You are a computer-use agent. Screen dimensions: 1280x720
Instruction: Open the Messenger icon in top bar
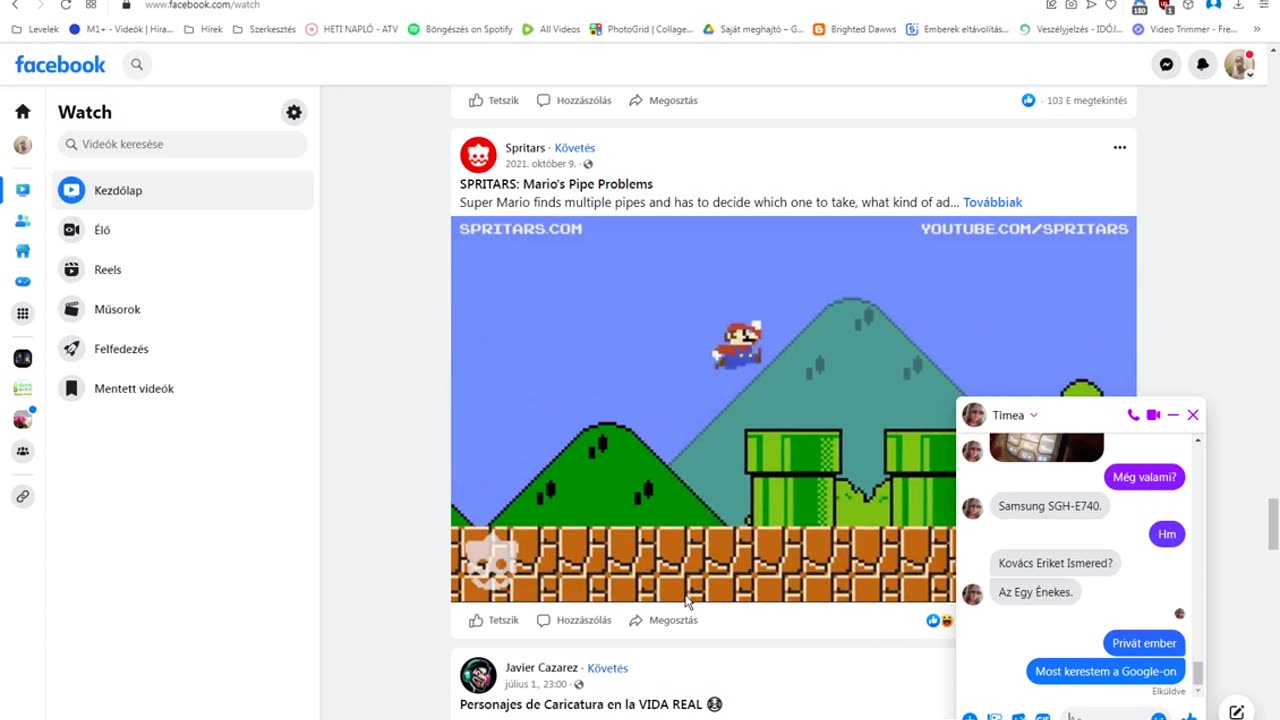point(1166,65)
